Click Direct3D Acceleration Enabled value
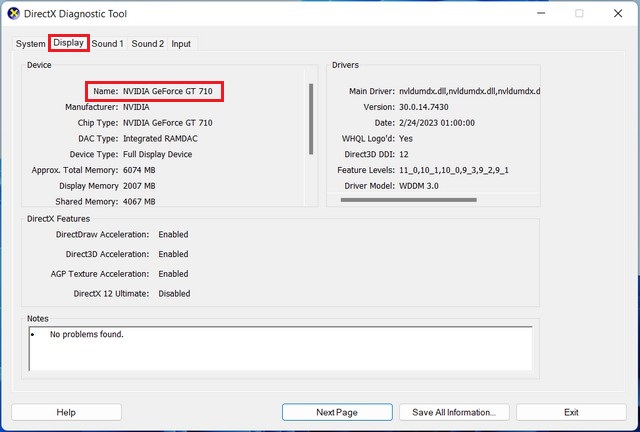This screenshot has width=640, height=432. click(x=173, y=254)
